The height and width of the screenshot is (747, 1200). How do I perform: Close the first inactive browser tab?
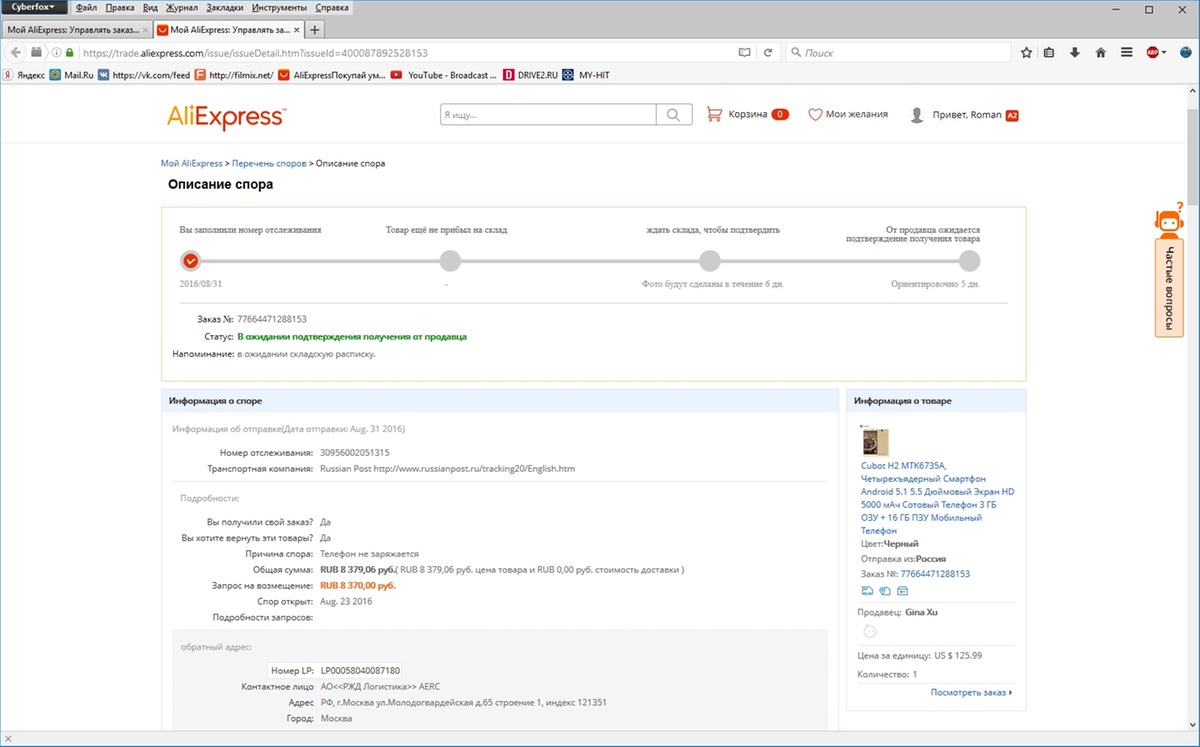tap(145, 30)
